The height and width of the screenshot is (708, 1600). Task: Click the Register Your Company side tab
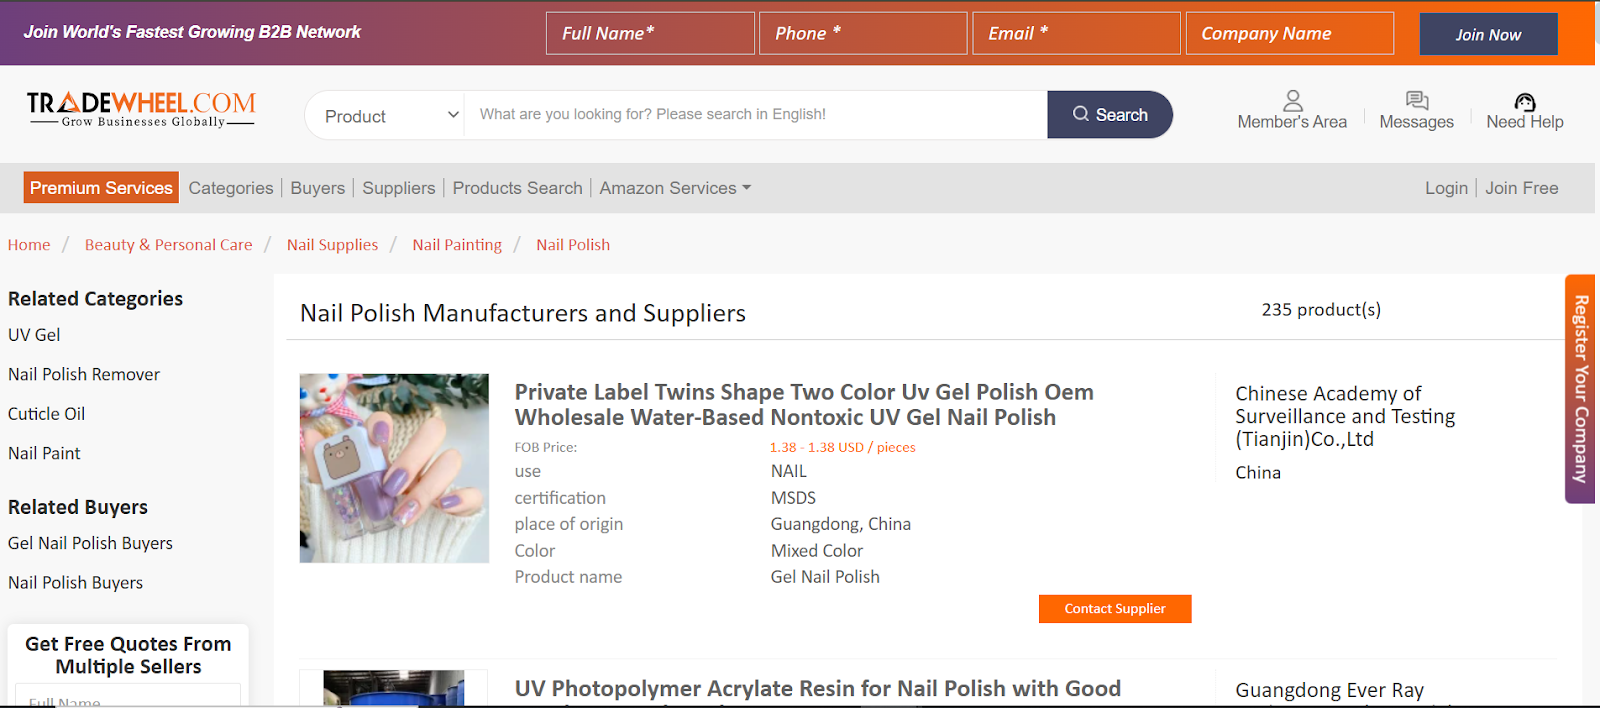point(1580,389)
